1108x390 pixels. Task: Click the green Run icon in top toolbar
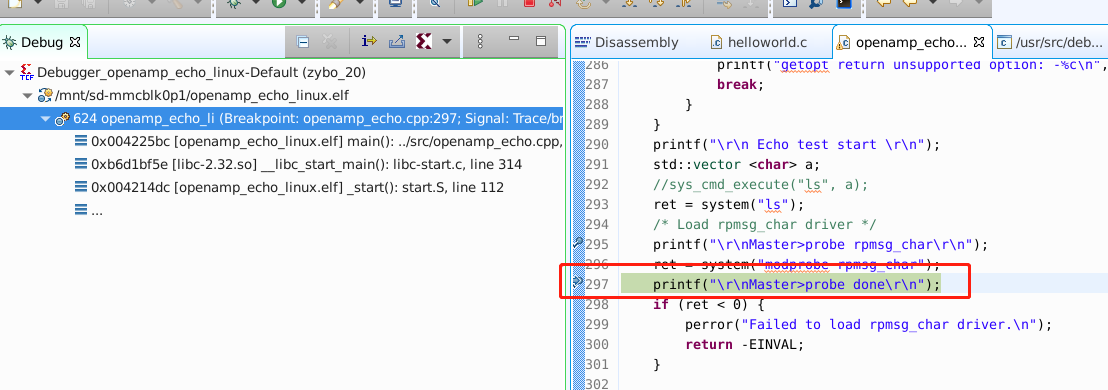(278, 3)
